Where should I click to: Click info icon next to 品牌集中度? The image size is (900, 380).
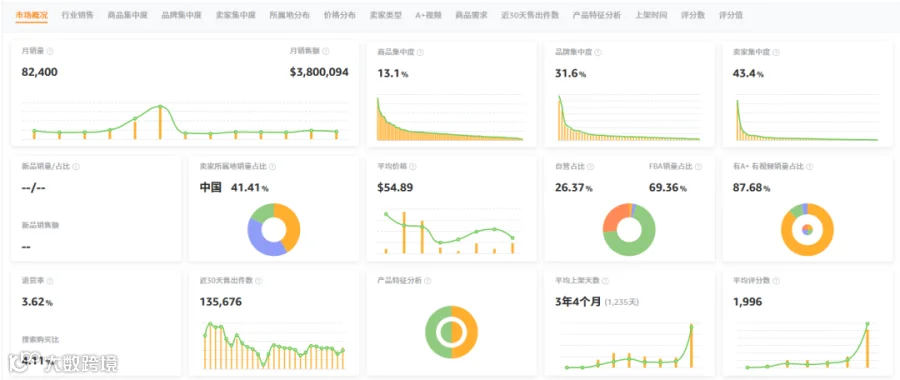[598, 52]
